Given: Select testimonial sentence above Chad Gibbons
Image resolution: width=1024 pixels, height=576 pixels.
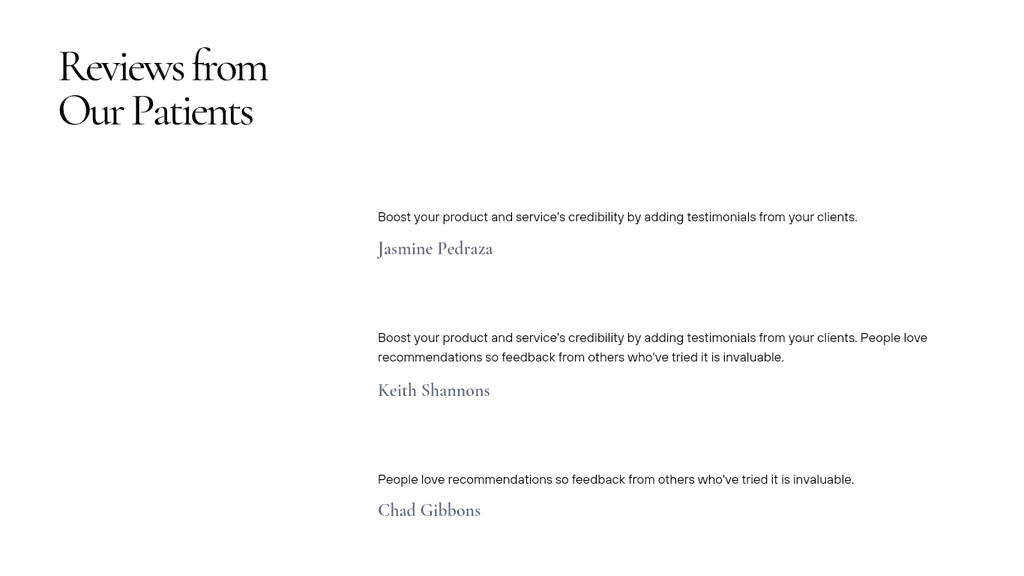Looking at the screenshot, I should pos(616,479).
